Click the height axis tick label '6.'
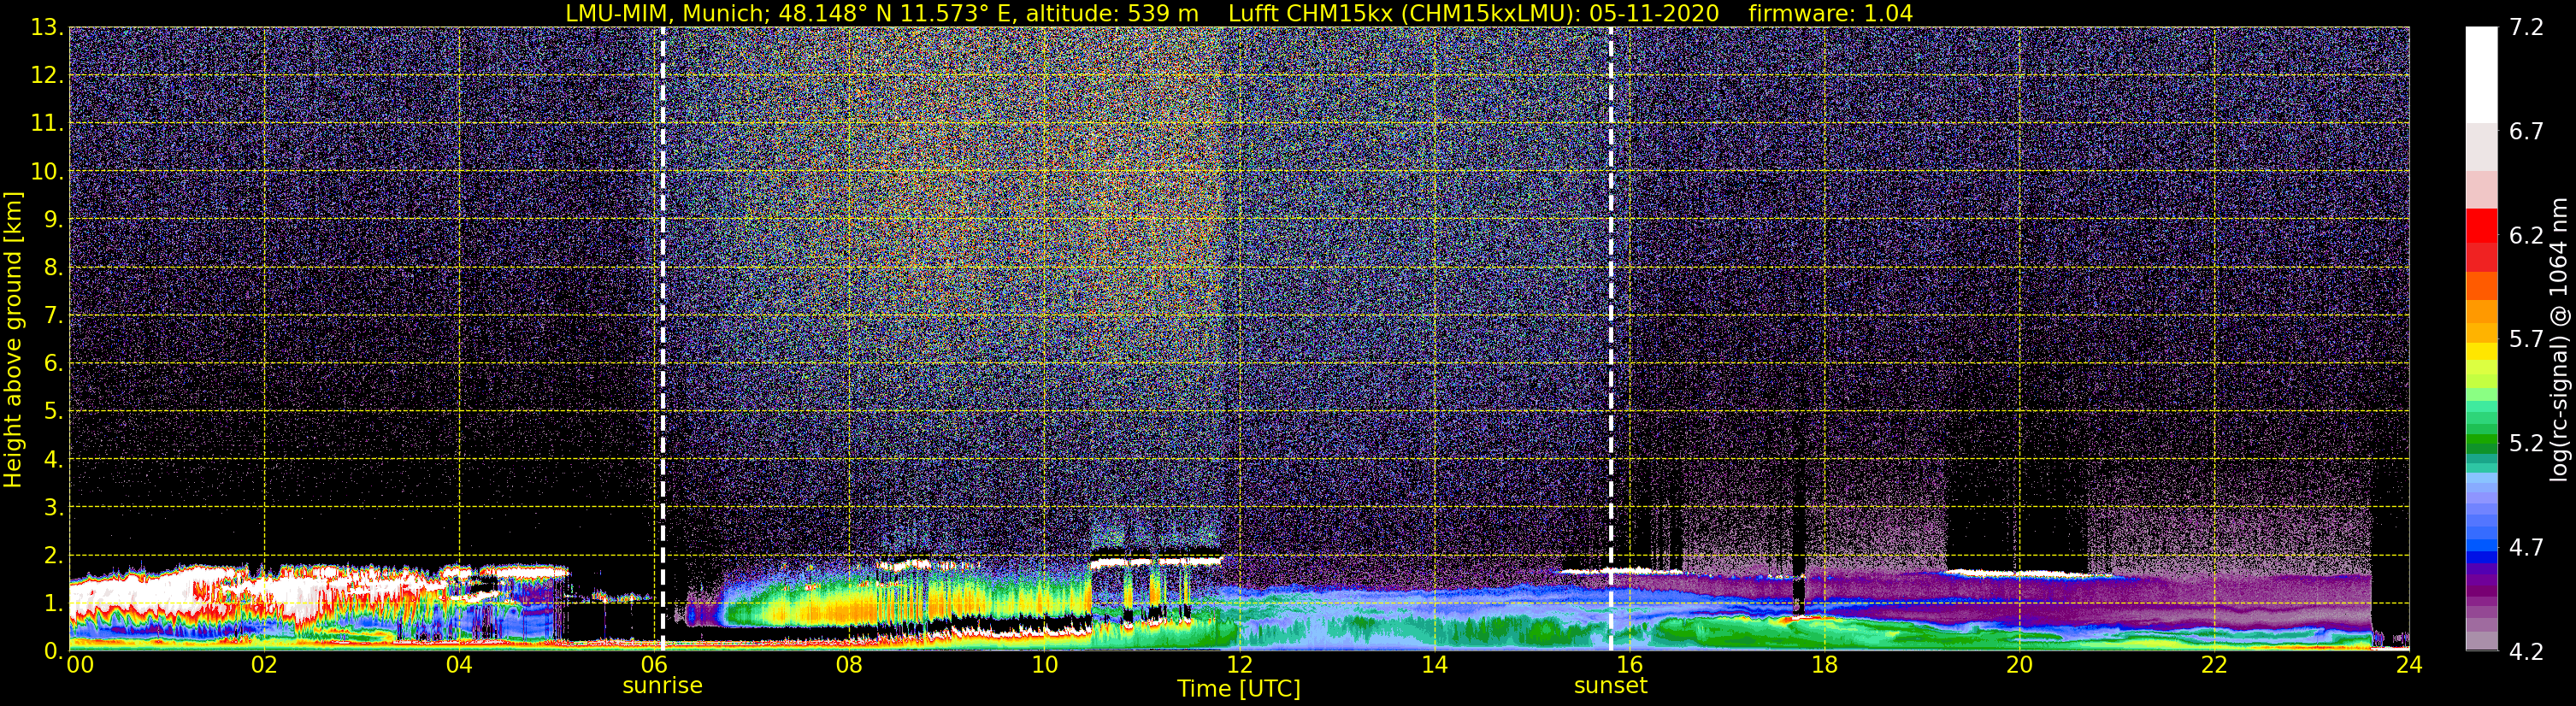Screen dimensions: 2576x706 click(x=53, y=363)
